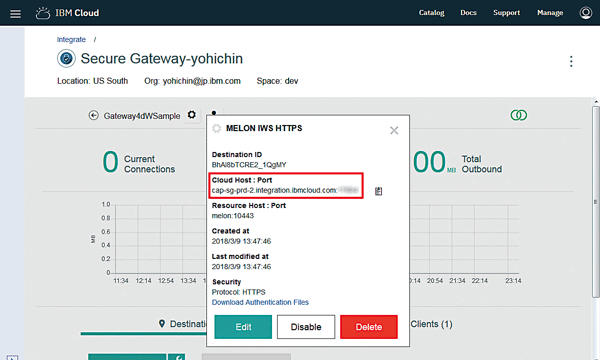Select the Destination ID value BhAl8bTCRE2_1QgMY

[x=249, y=165]
